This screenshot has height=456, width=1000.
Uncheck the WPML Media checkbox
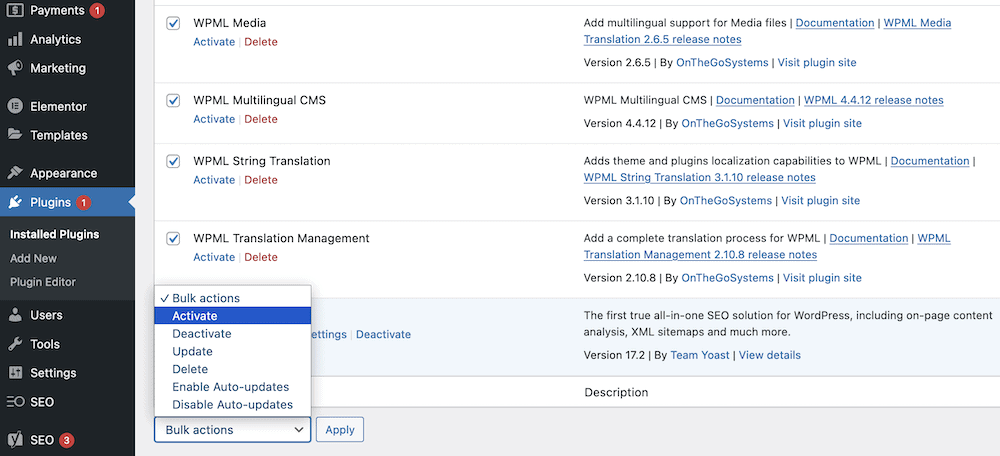click(173, 22)
